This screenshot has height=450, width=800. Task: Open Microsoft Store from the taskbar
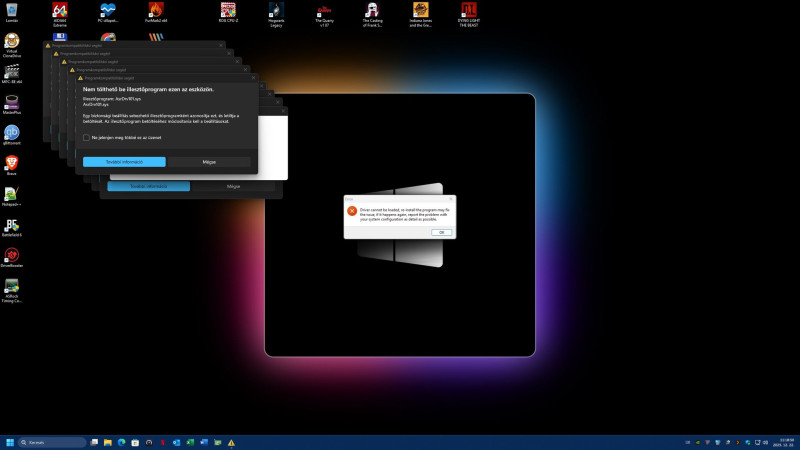tap(135, 442)
